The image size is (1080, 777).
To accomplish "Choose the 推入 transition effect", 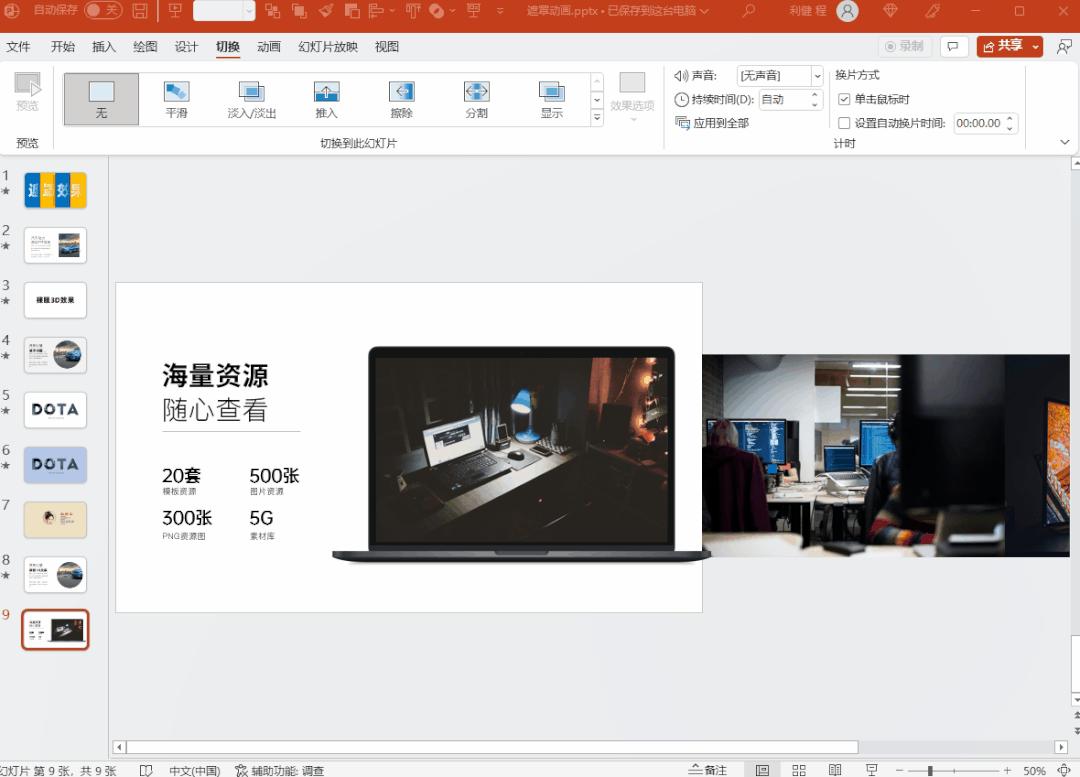I will (x=326, y=99).
